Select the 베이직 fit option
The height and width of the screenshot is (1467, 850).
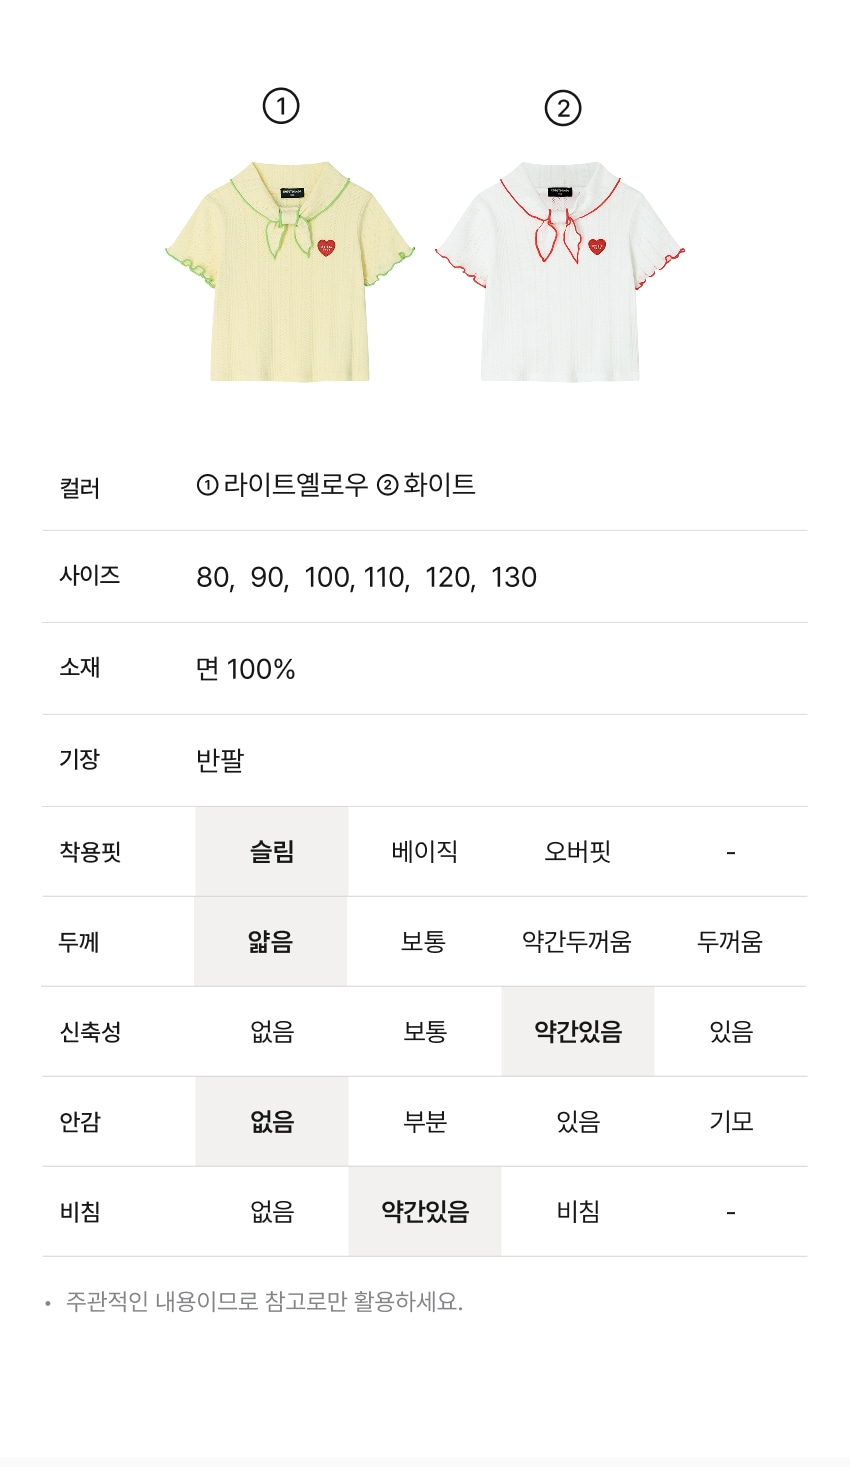[x=425, y=852]
